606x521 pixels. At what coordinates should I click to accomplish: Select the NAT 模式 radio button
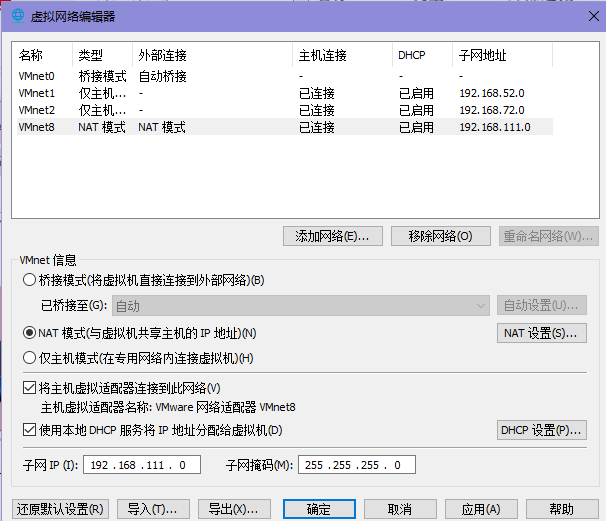click(x=29, y=333)
